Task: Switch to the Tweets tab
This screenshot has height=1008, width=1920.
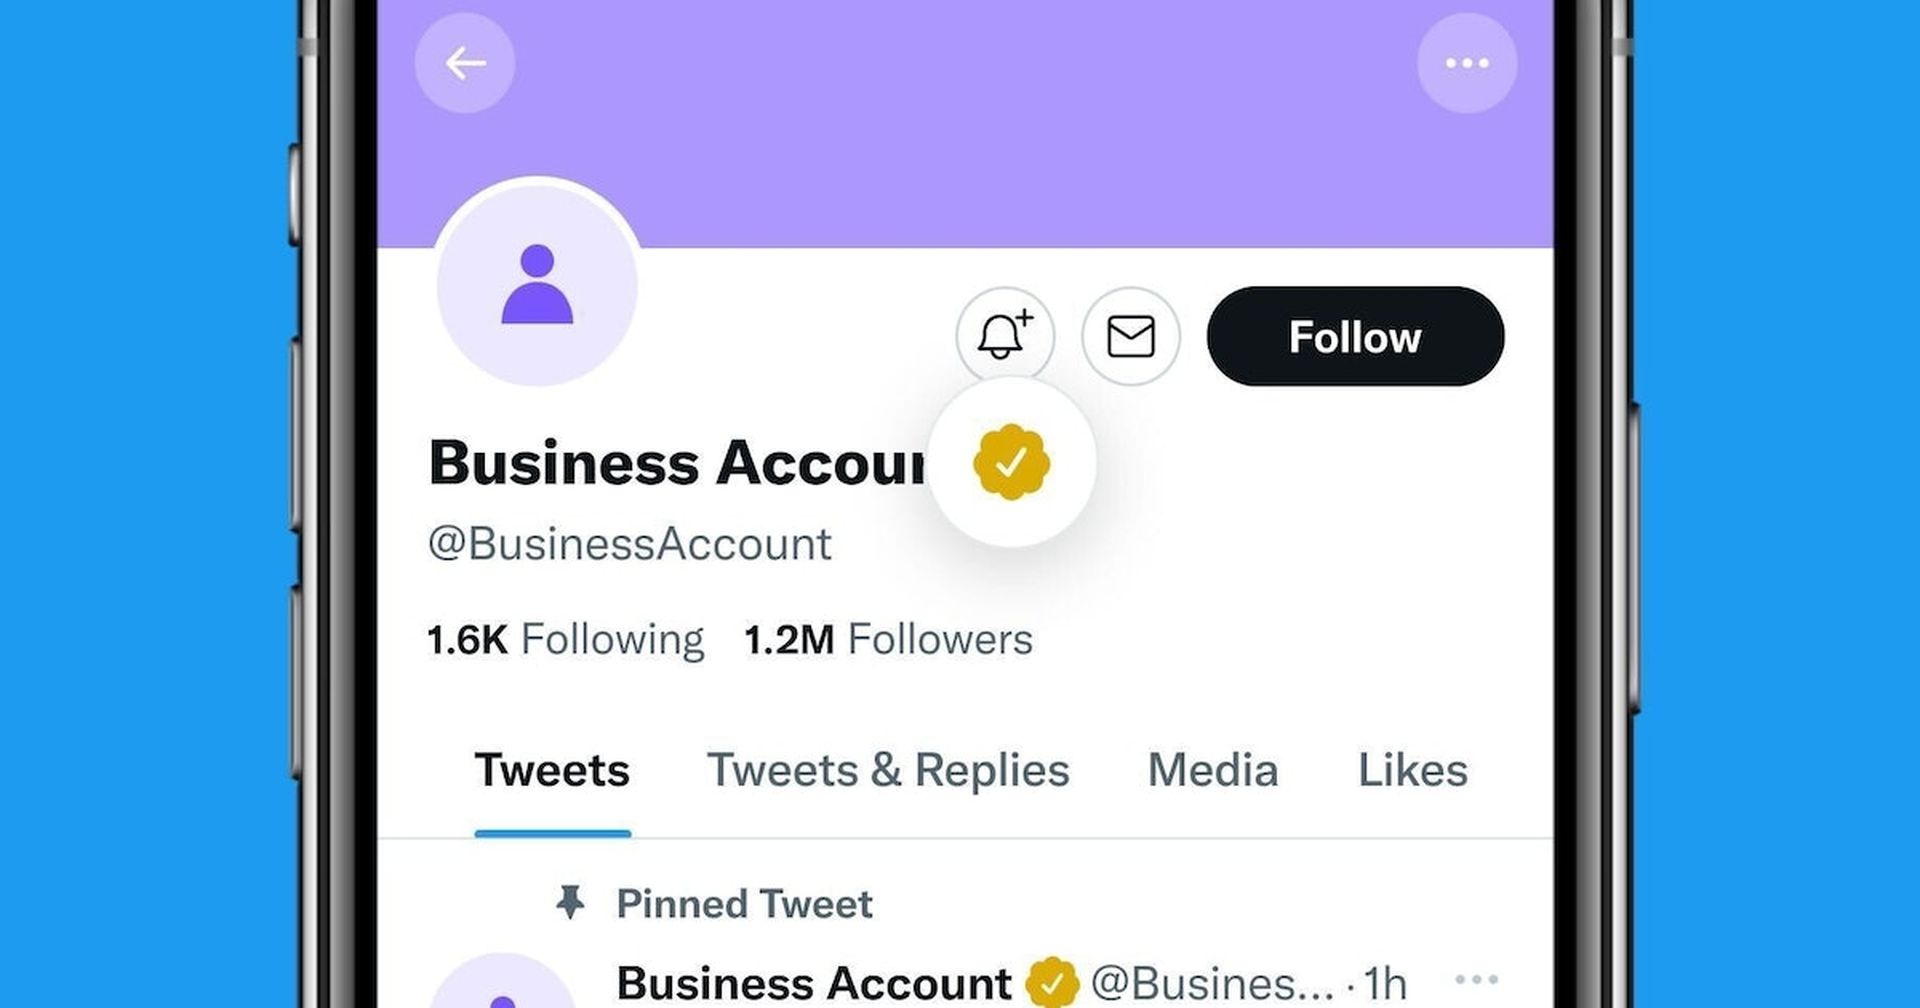Action: [552, 771]
